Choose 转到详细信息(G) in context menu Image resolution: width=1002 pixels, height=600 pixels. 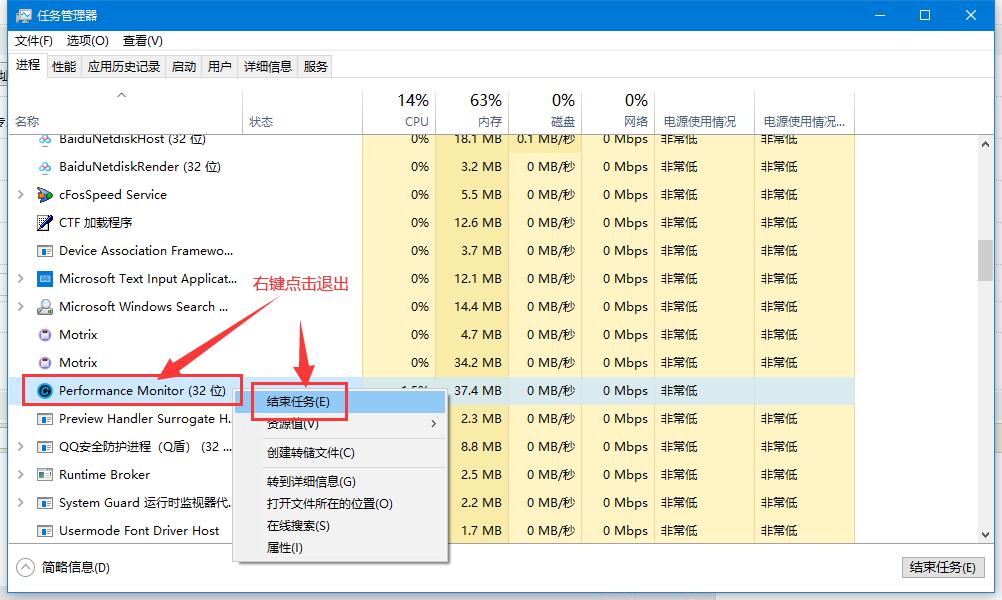pos(341,482)
